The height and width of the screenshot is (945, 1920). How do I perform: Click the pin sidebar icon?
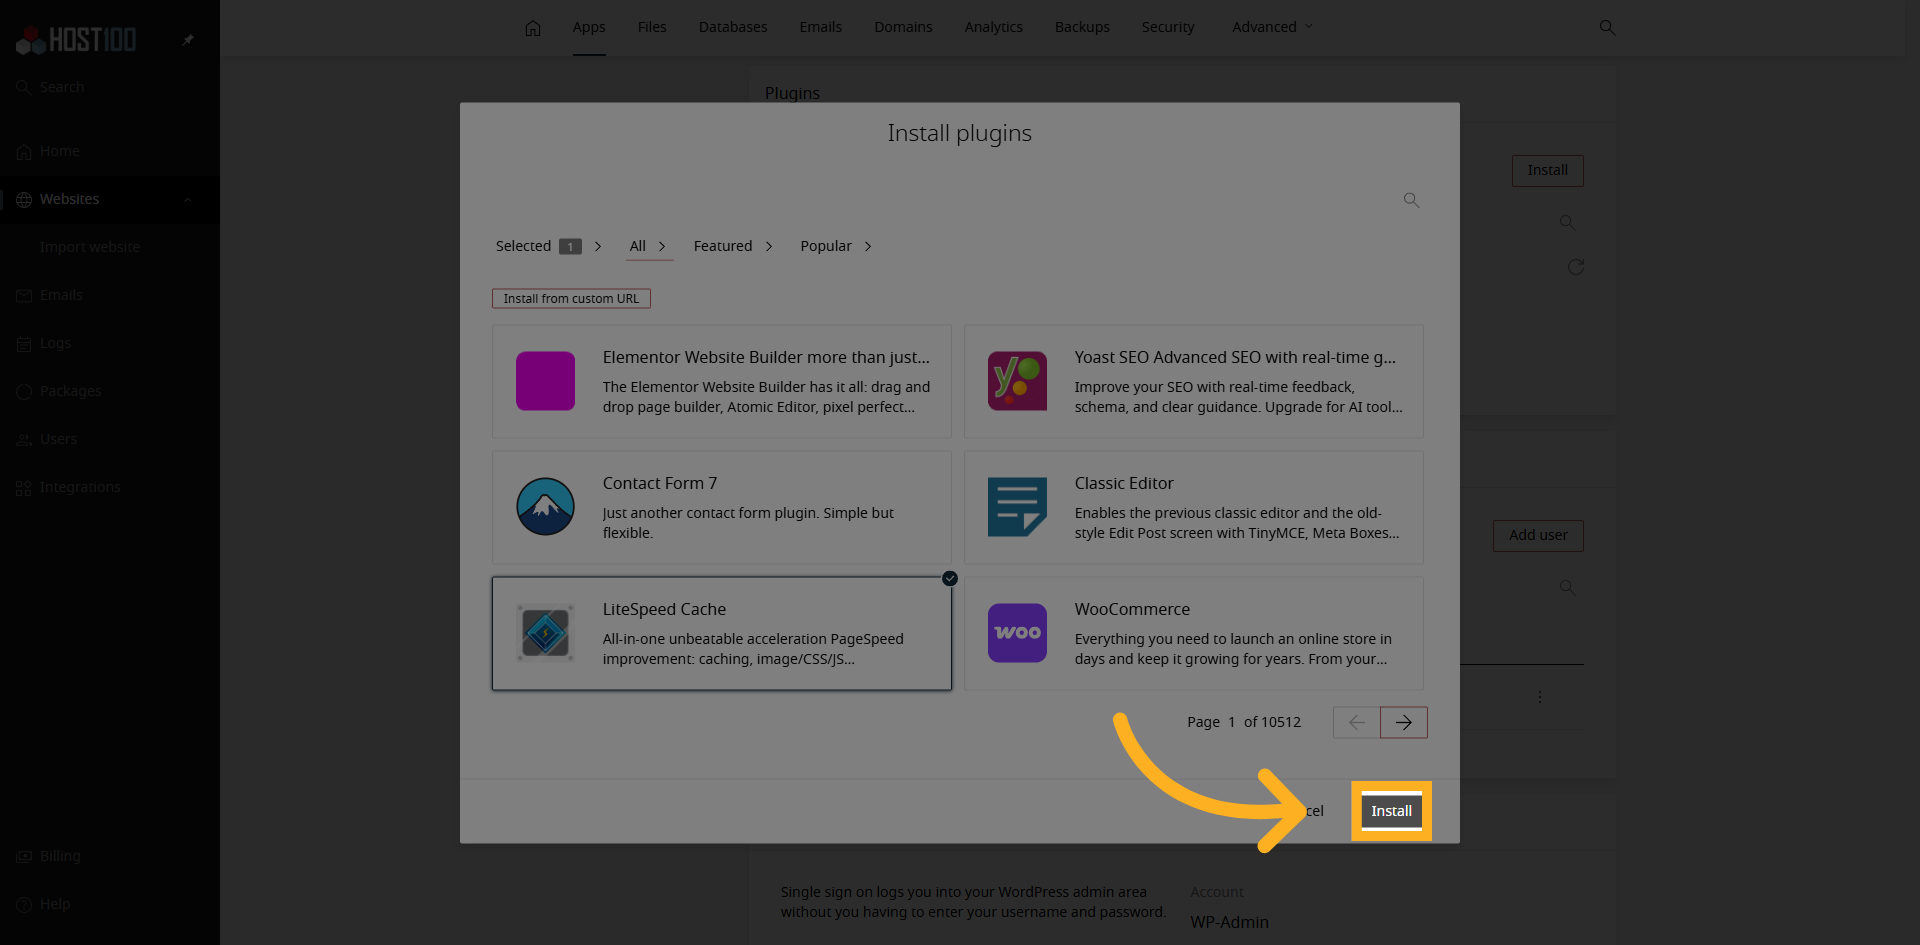(188, 40)
